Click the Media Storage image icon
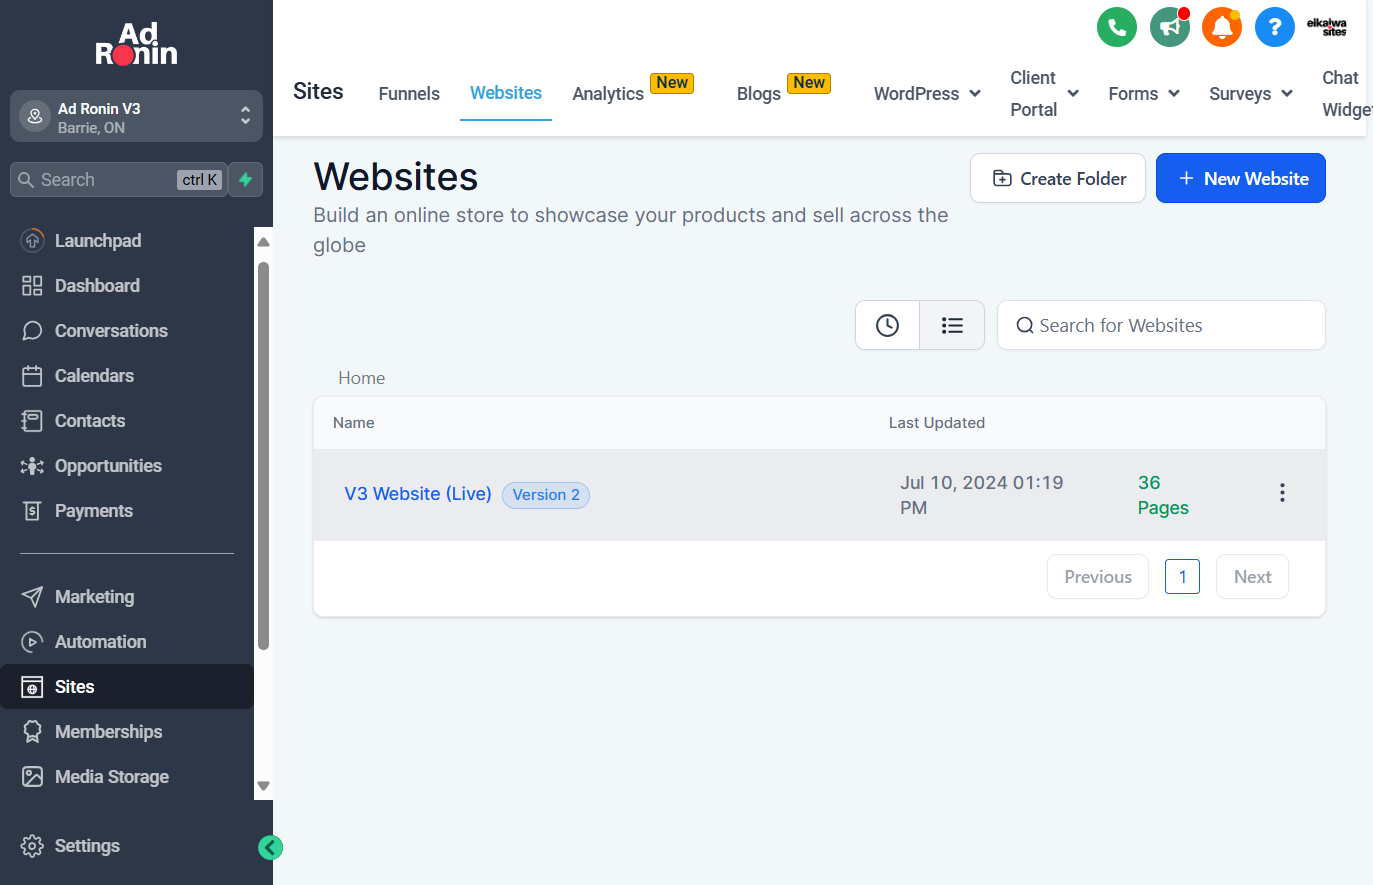This screenshot has height=885, width=1373. click(33, 777)
